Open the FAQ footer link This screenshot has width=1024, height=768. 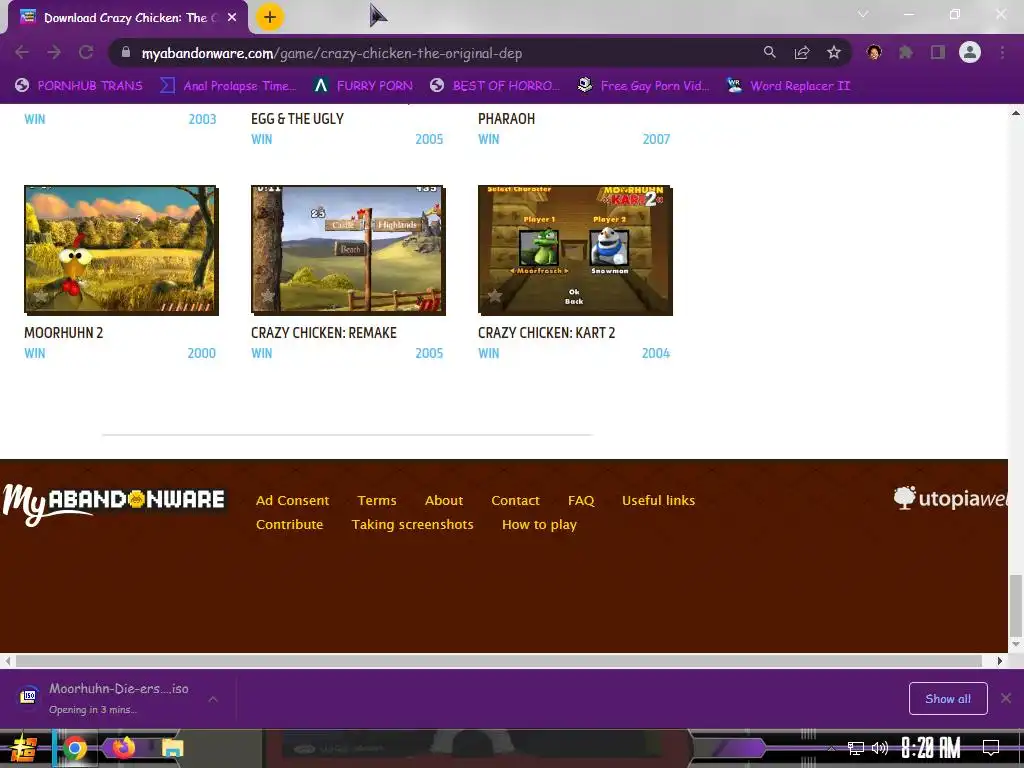[581, 500]
